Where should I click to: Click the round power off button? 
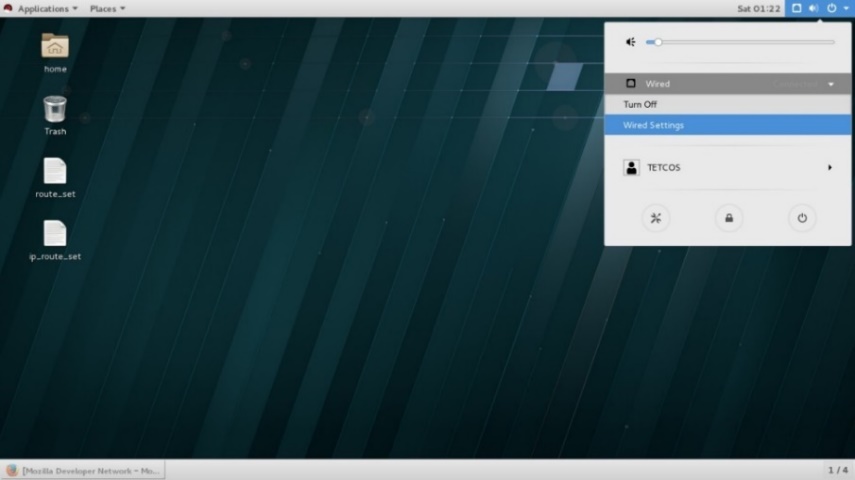(x=801, y=218)
